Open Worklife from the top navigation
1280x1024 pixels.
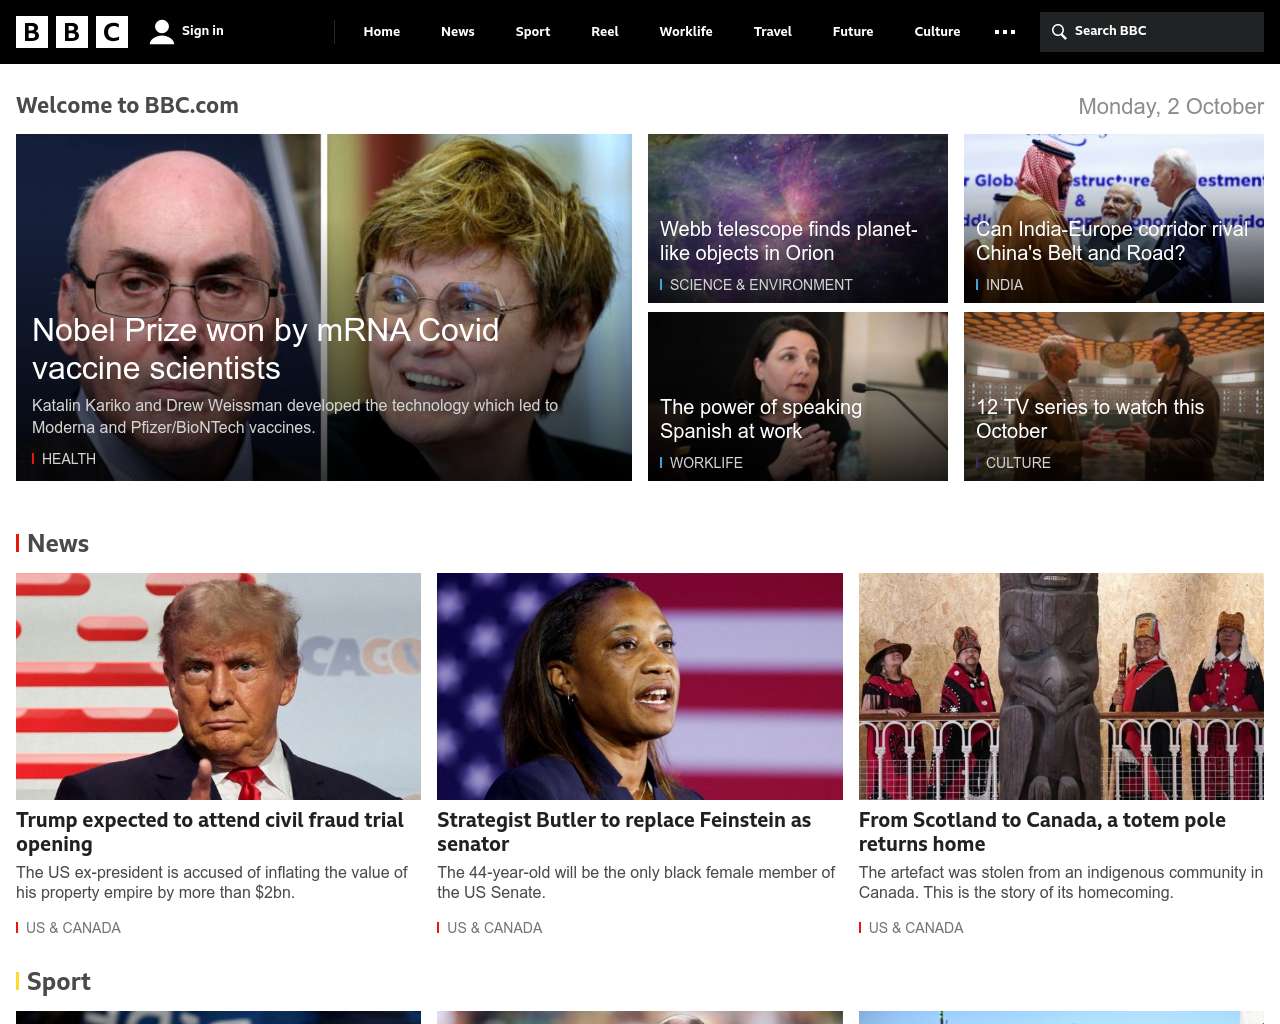[x=686, y=32]
